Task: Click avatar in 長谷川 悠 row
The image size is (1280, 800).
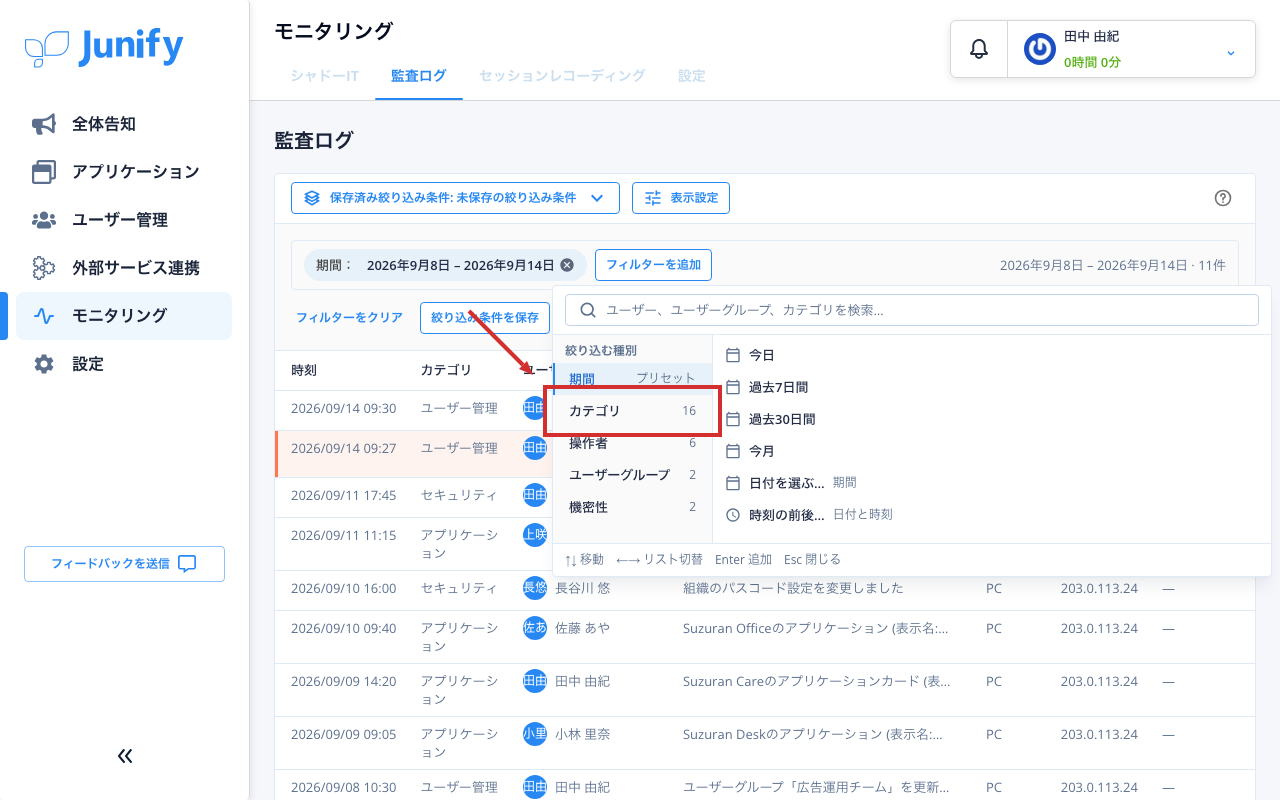Action: (x=535, y=588)
